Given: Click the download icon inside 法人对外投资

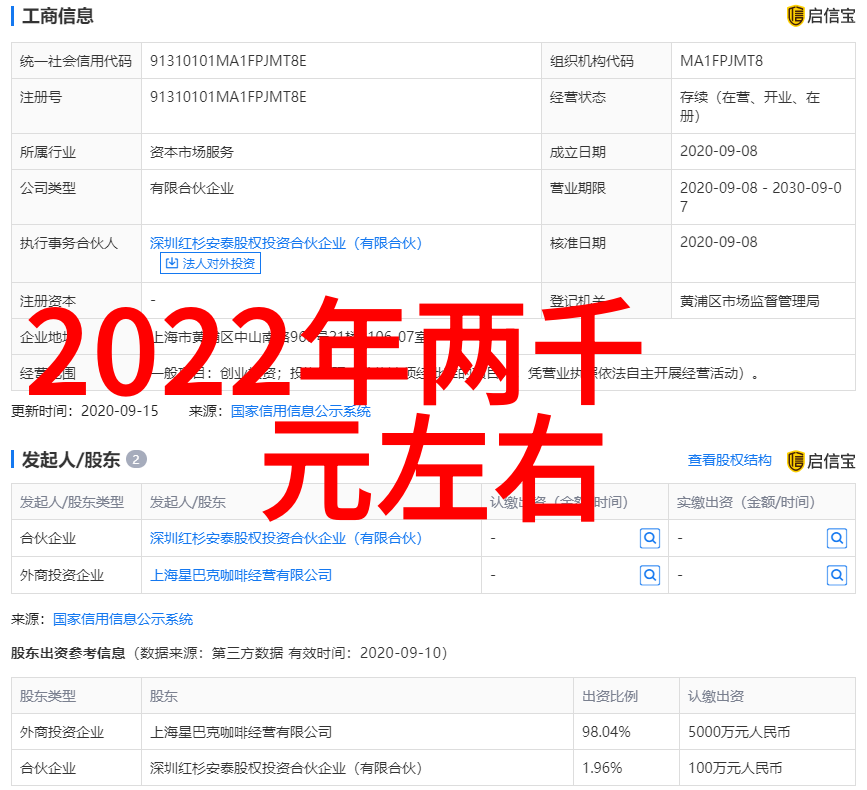Looking at the screenshot, I should 172,263.
